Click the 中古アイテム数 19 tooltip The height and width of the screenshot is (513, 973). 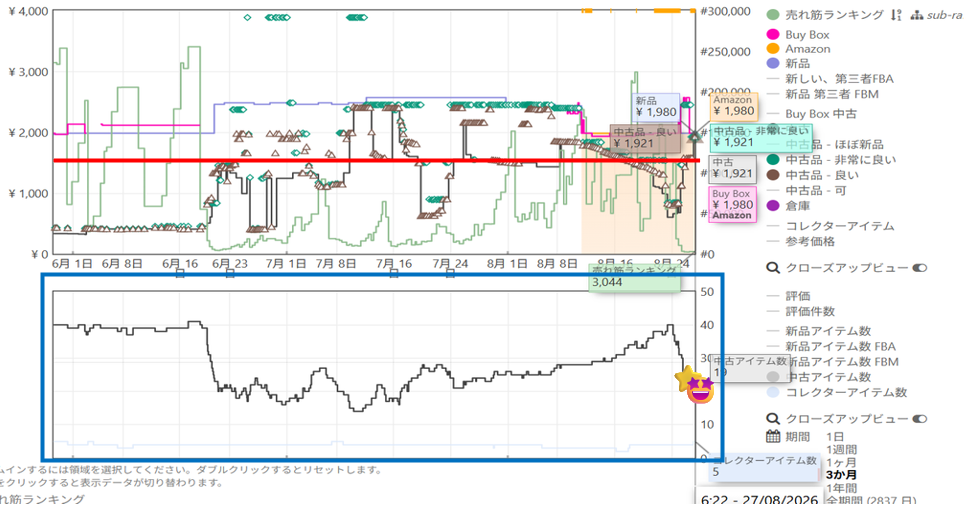click(x=750, y=366)
